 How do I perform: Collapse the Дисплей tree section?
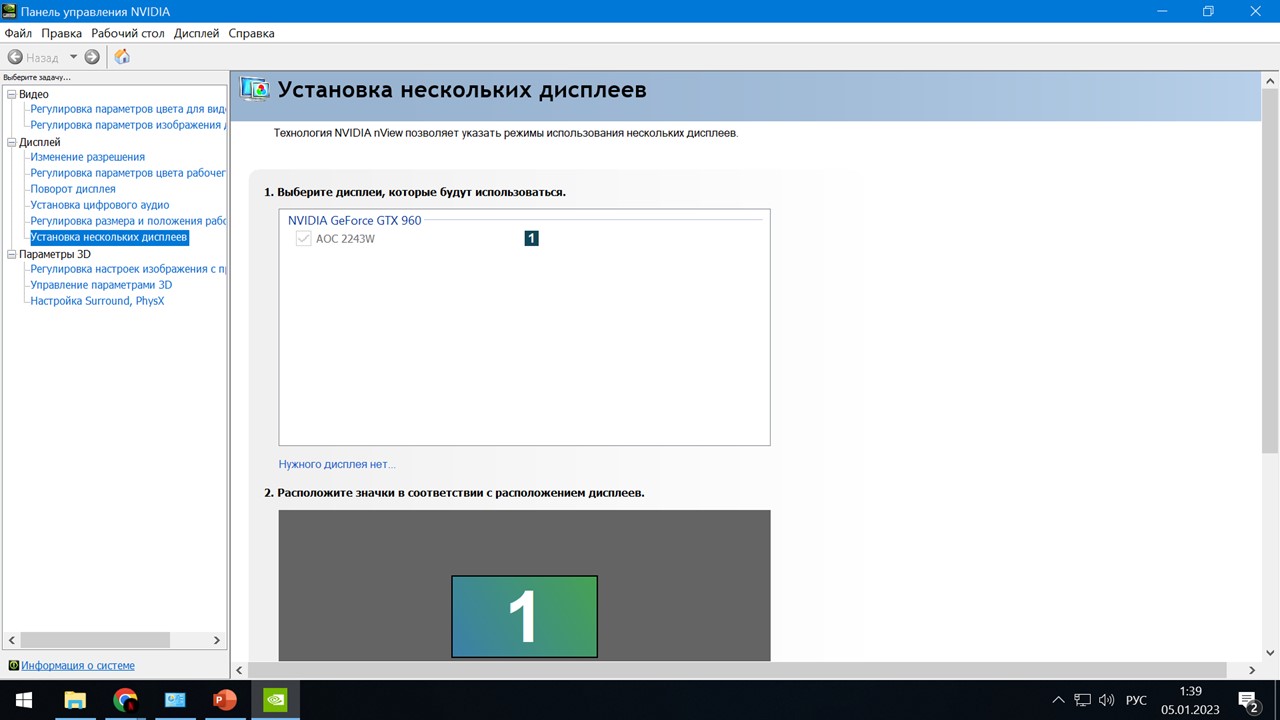point(12,142)
